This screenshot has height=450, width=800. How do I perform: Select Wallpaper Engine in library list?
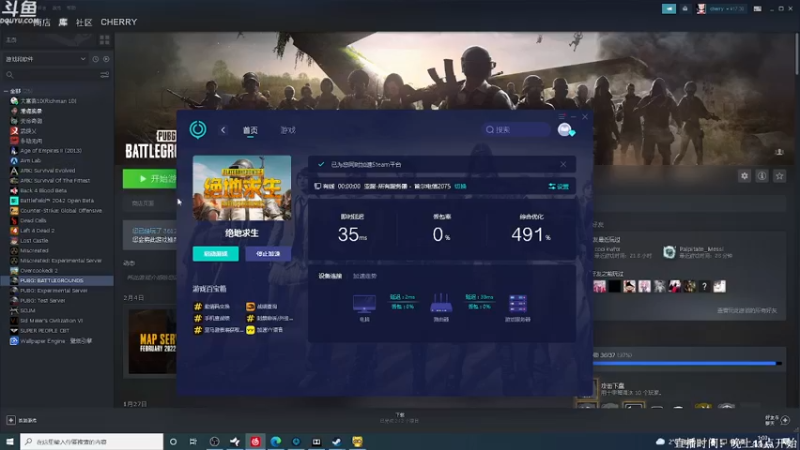[57, 341]
